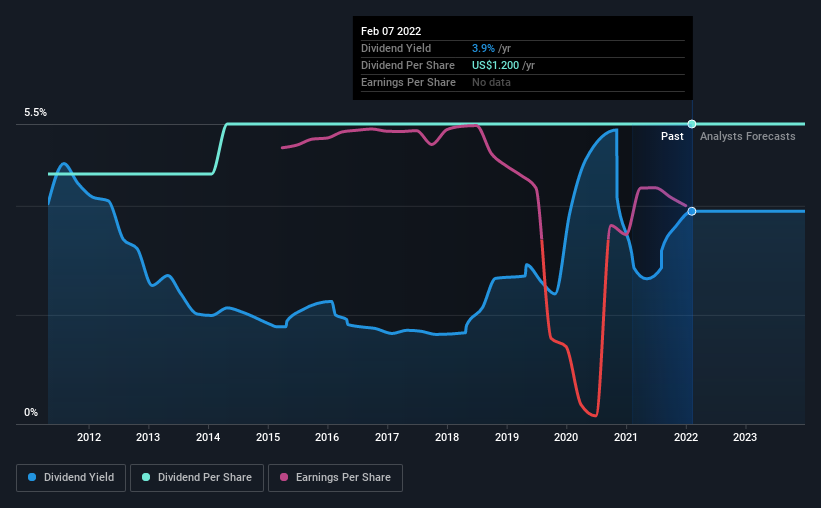Toggle the Dividend Yield legend button
This screenshot has height=508, width=821.
(71, 478)
